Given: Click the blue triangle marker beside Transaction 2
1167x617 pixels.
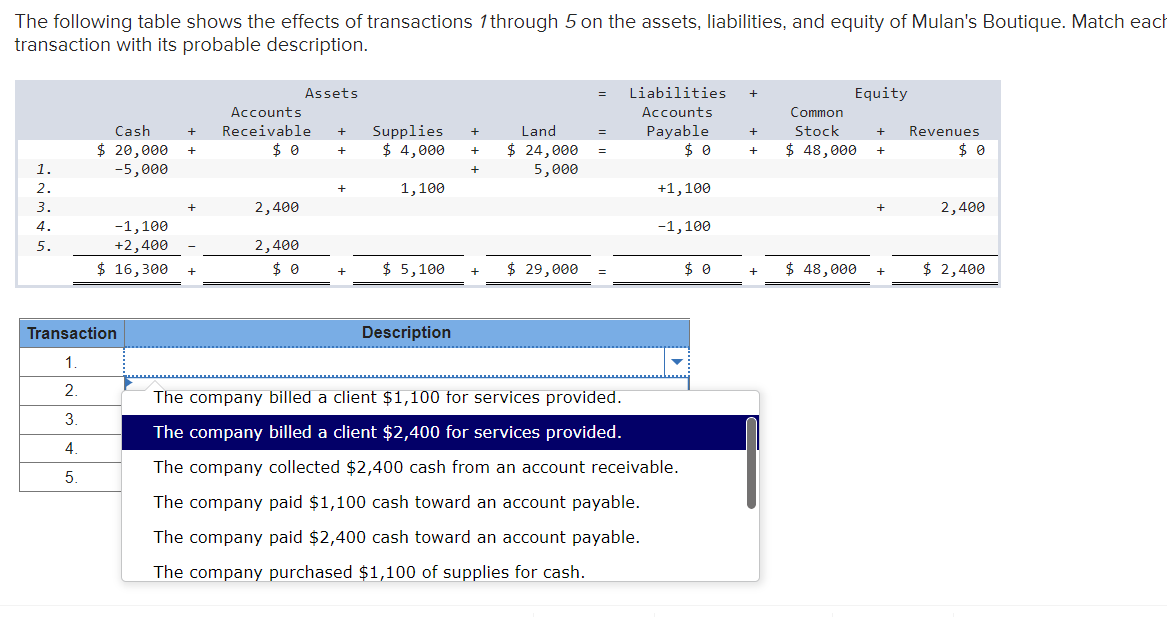Looking at the screenshot, I should click(127, 383).
